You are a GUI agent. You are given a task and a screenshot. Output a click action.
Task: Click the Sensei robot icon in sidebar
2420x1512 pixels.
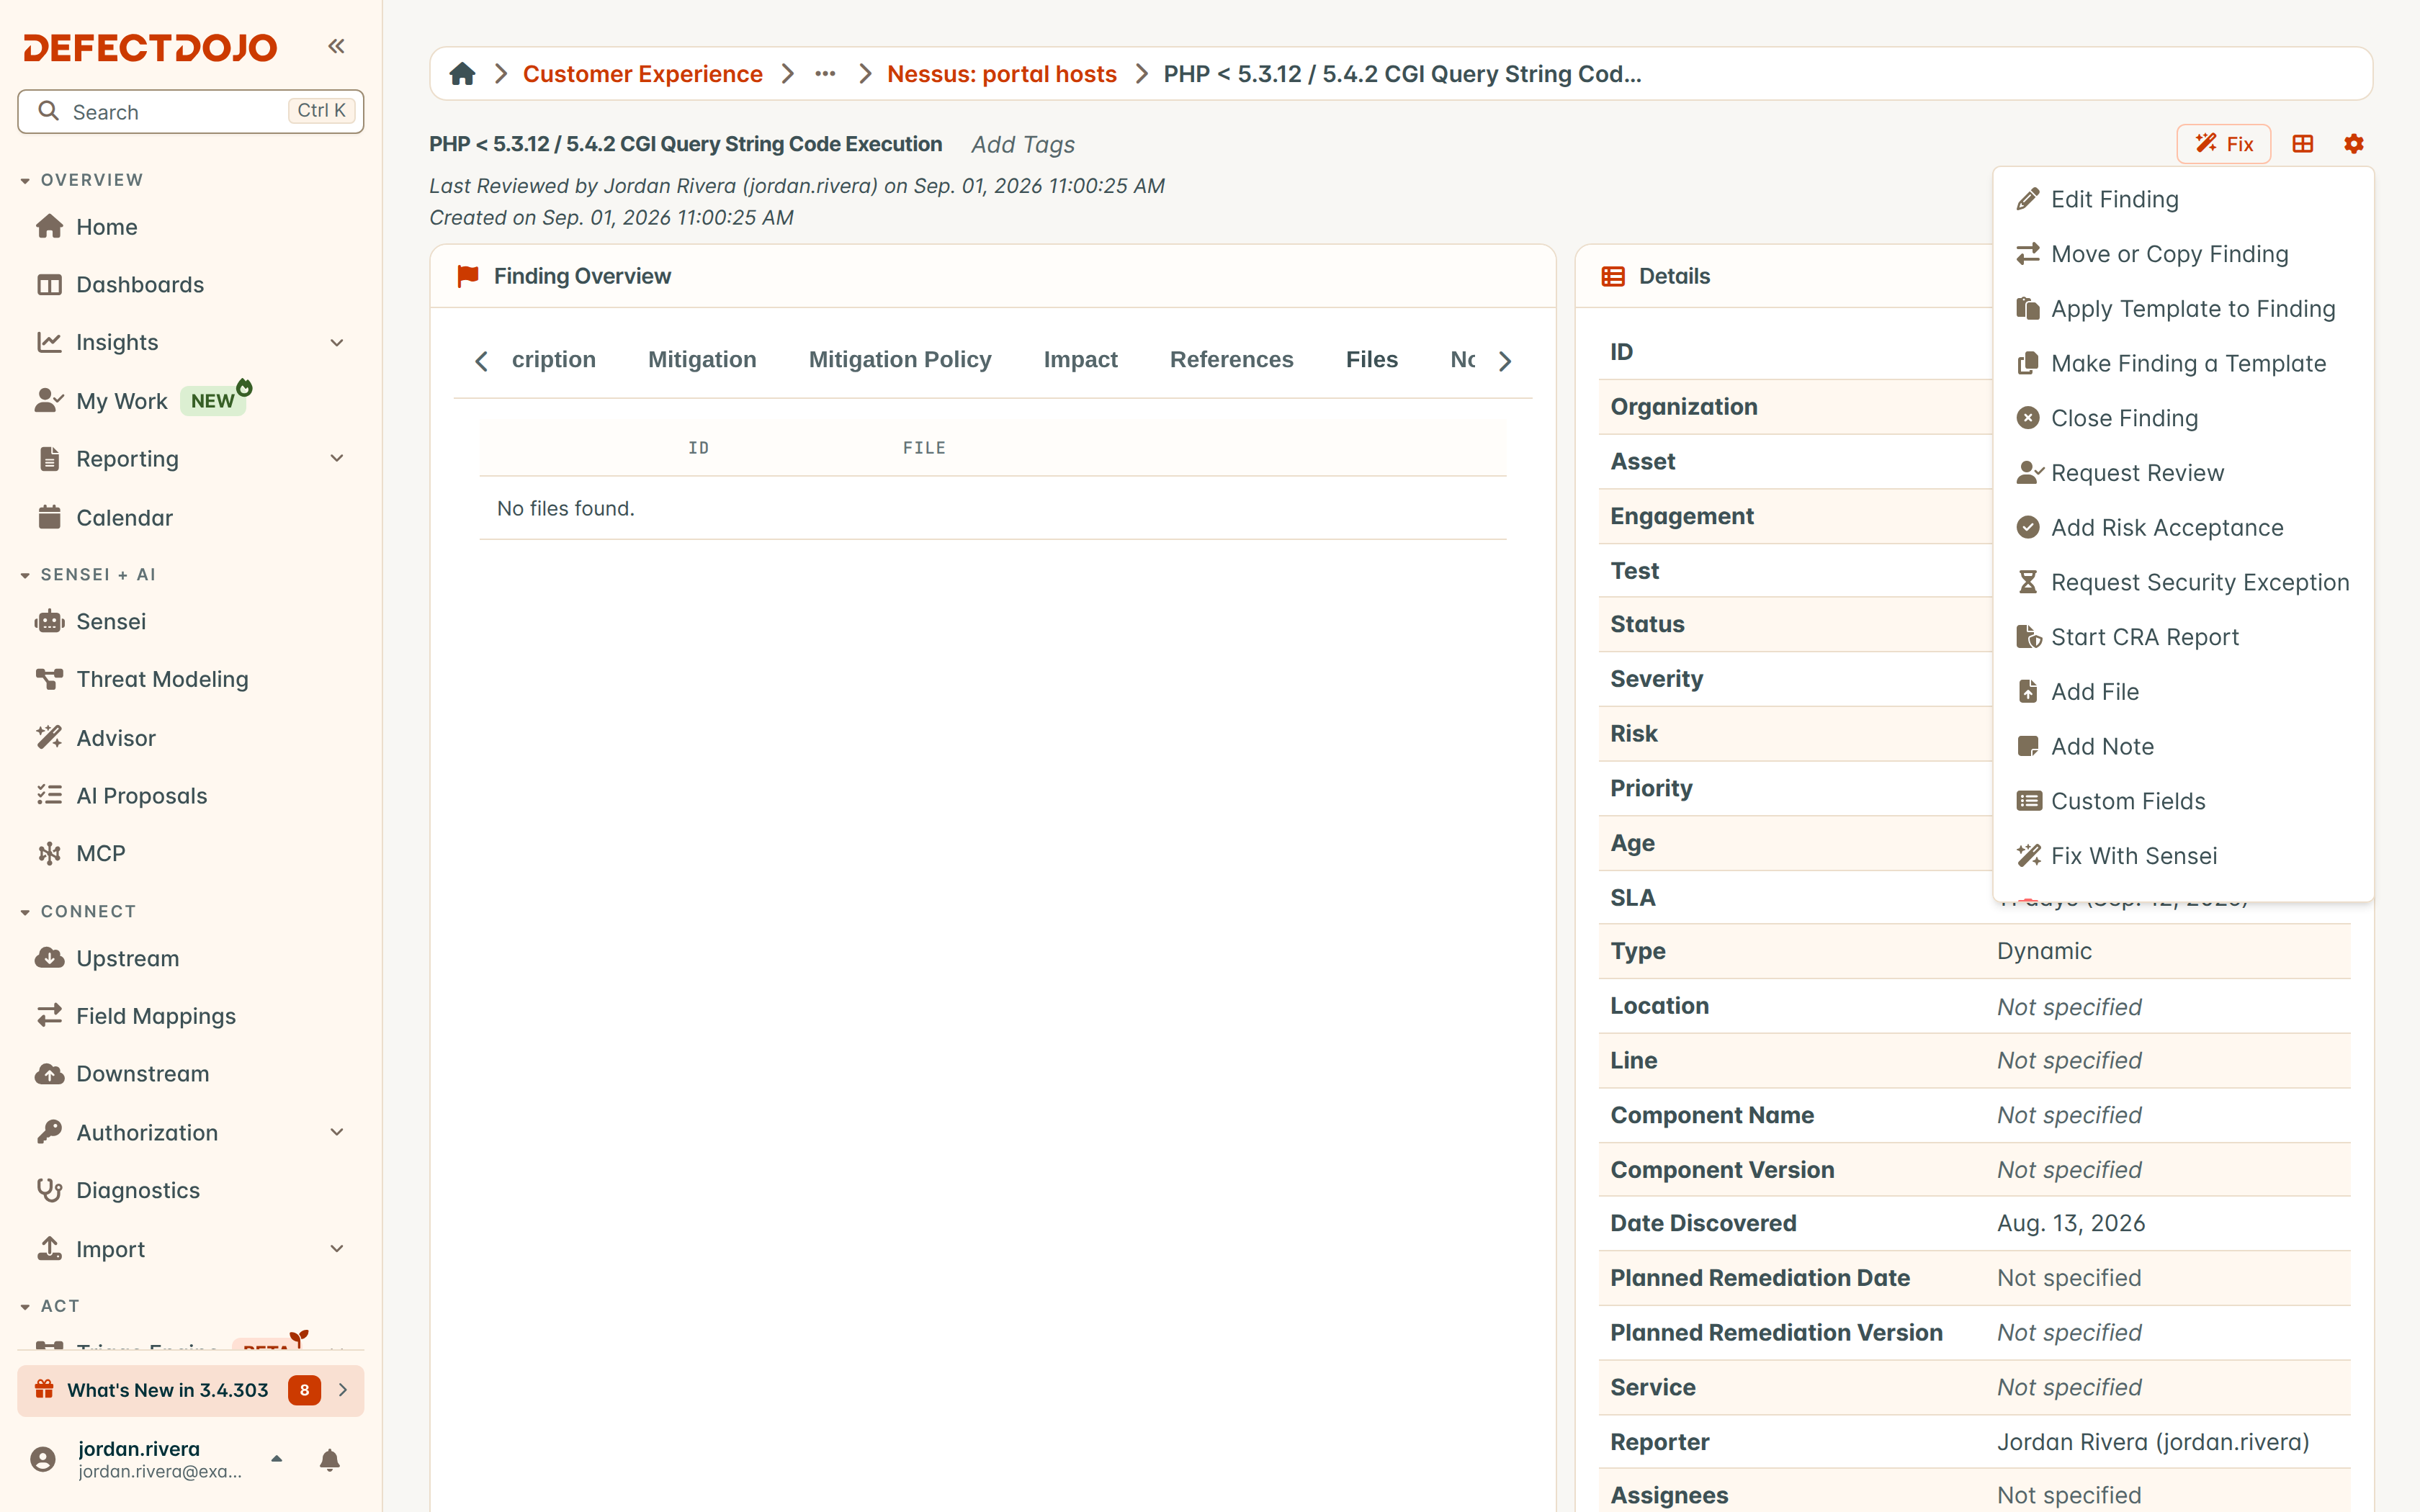click(49, 622)
